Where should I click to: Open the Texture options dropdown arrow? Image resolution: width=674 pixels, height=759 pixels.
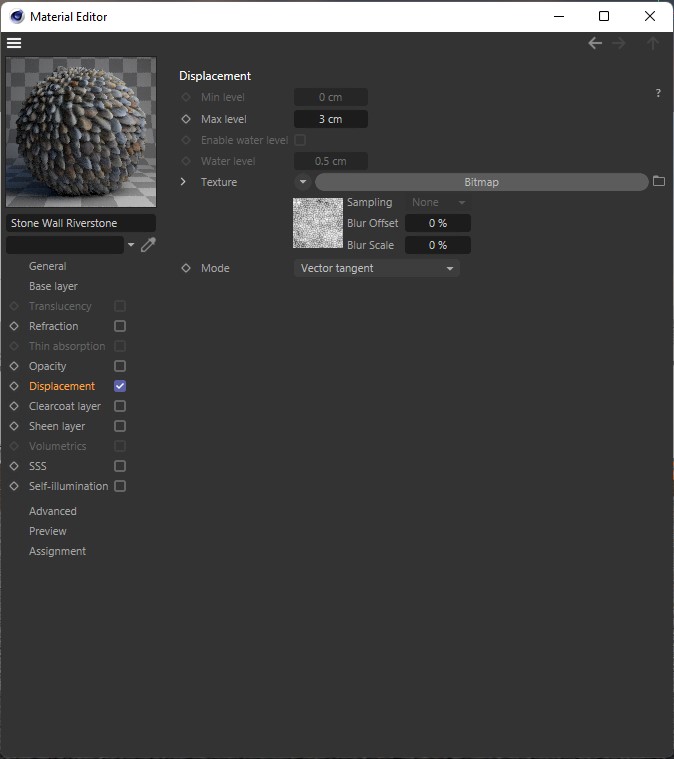click(303, 182)
